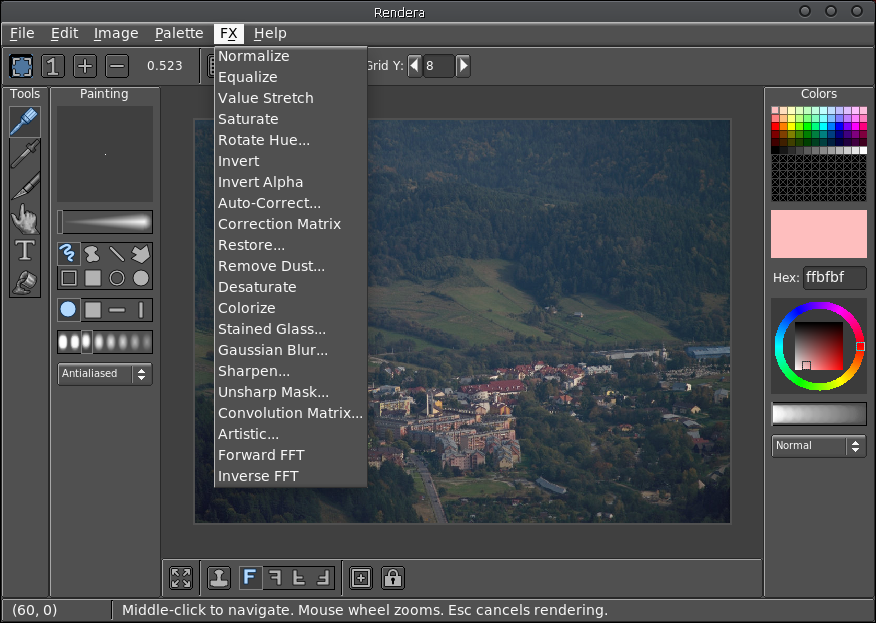Open Remove Dust... dialog

point(291,267)
